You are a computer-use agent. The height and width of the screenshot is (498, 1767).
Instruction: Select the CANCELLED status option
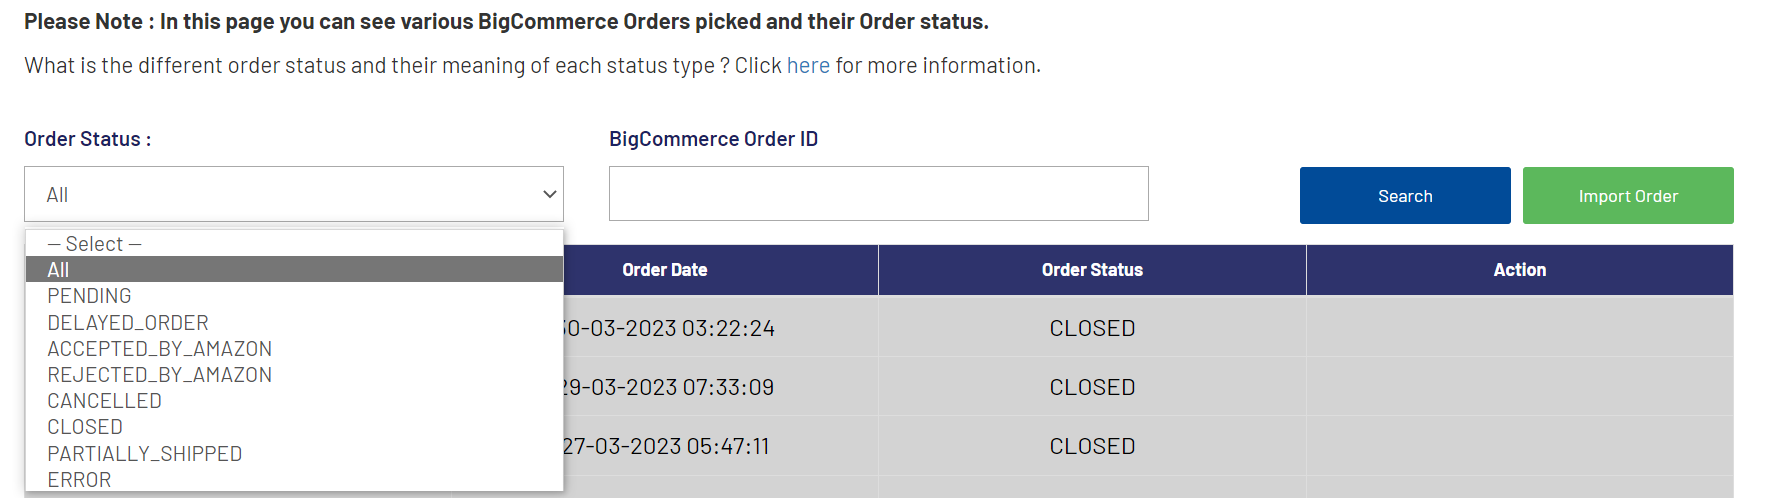click(105, 401)
